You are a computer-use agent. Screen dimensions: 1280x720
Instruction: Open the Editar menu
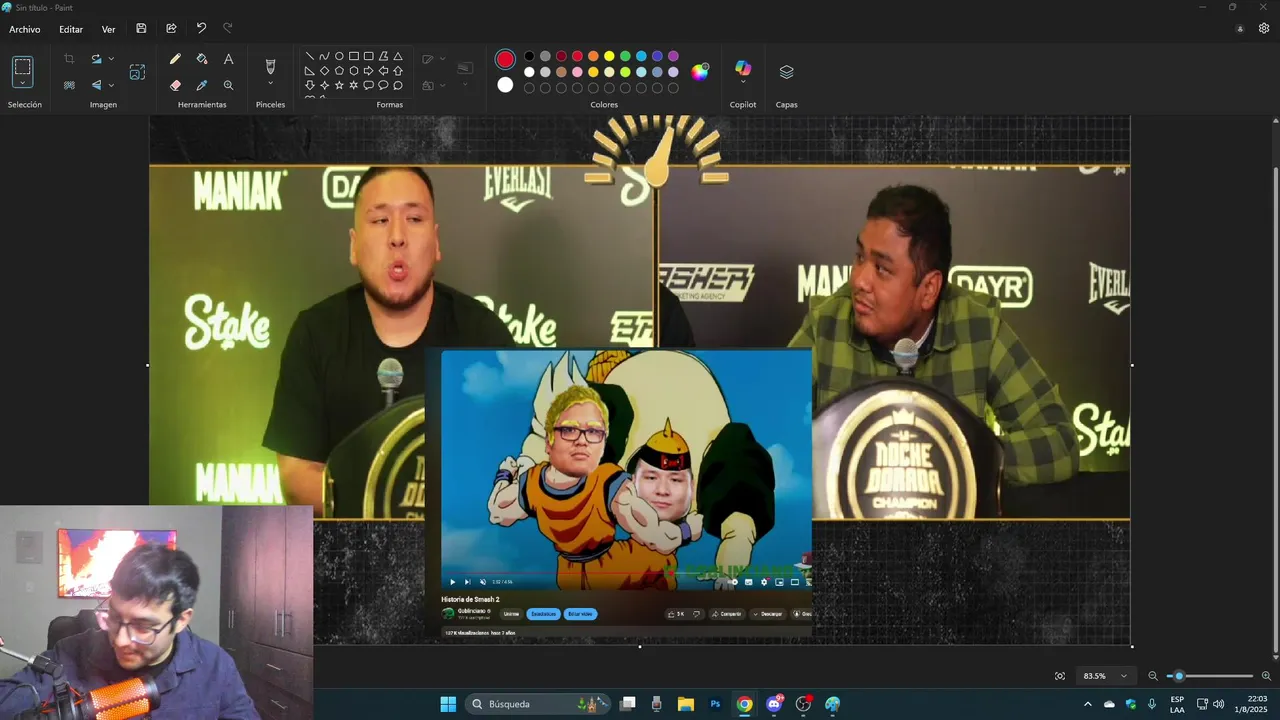(x=71, y=29)
